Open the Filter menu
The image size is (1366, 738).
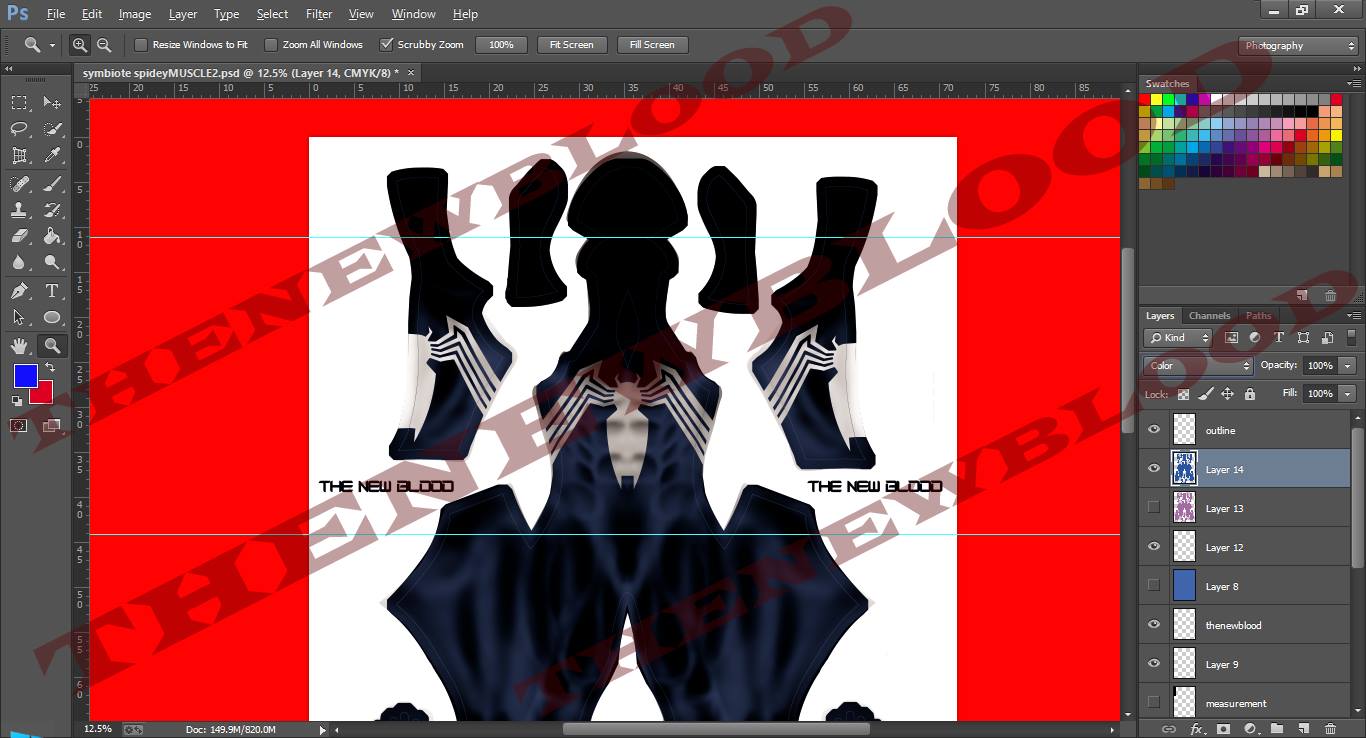coord(319,14)
